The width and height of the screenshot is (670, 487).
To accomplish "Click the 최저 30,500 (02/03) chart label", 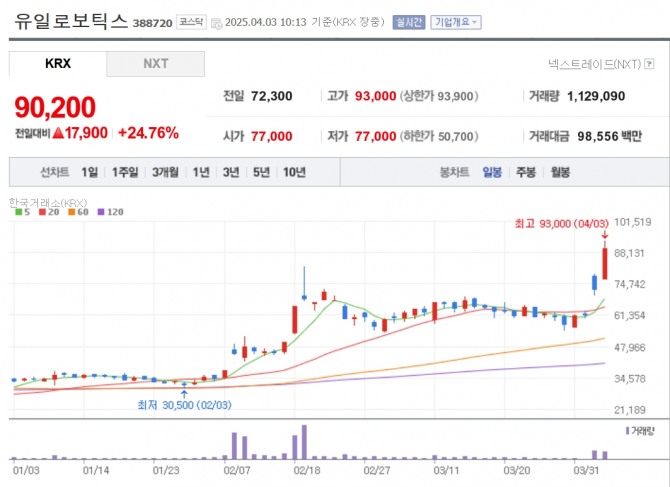I will pos(184,405).
